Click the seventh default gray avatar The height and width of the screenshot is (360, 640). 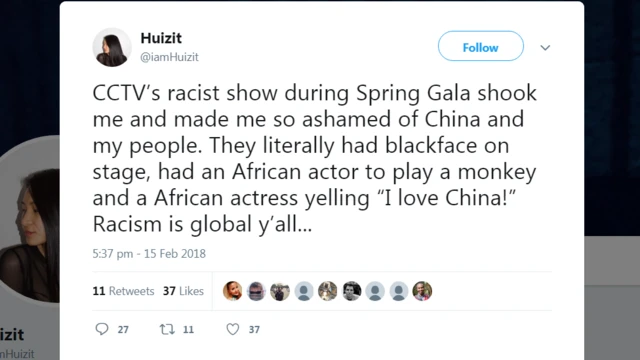(375, 291)
